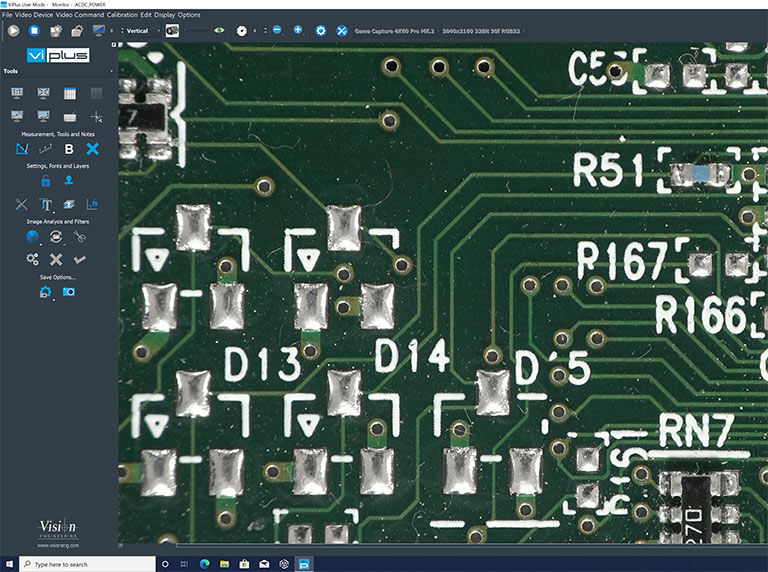Open the text font T tool dropdown
Screen dimensions: 768x572
tap(45, 205)
